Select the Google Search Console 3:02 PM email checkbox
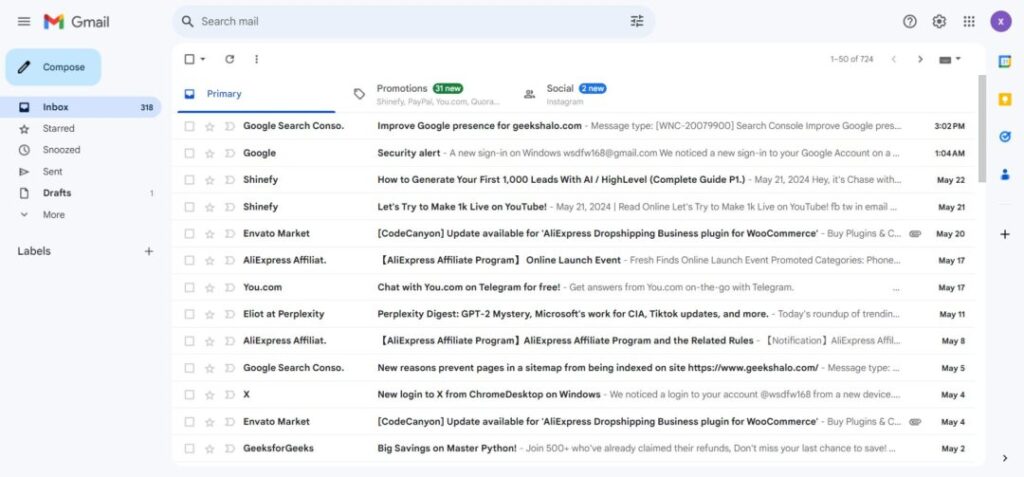The height and width of the screenshot is (477, 1024). 189,127
